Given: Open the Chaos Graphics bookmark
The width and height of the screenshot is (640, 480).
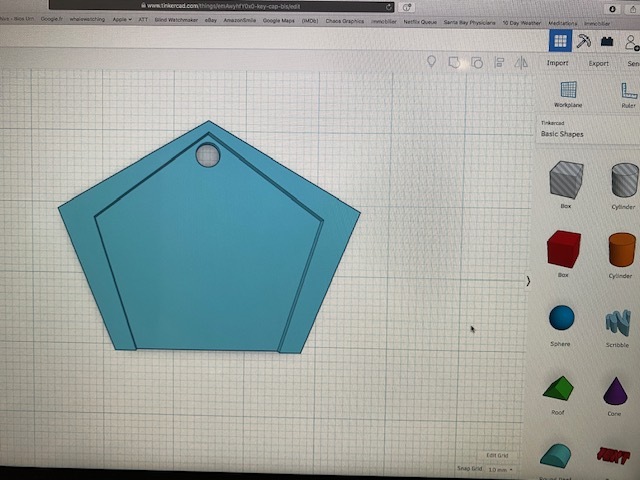Looking at the screenshot, I should 344,21.
